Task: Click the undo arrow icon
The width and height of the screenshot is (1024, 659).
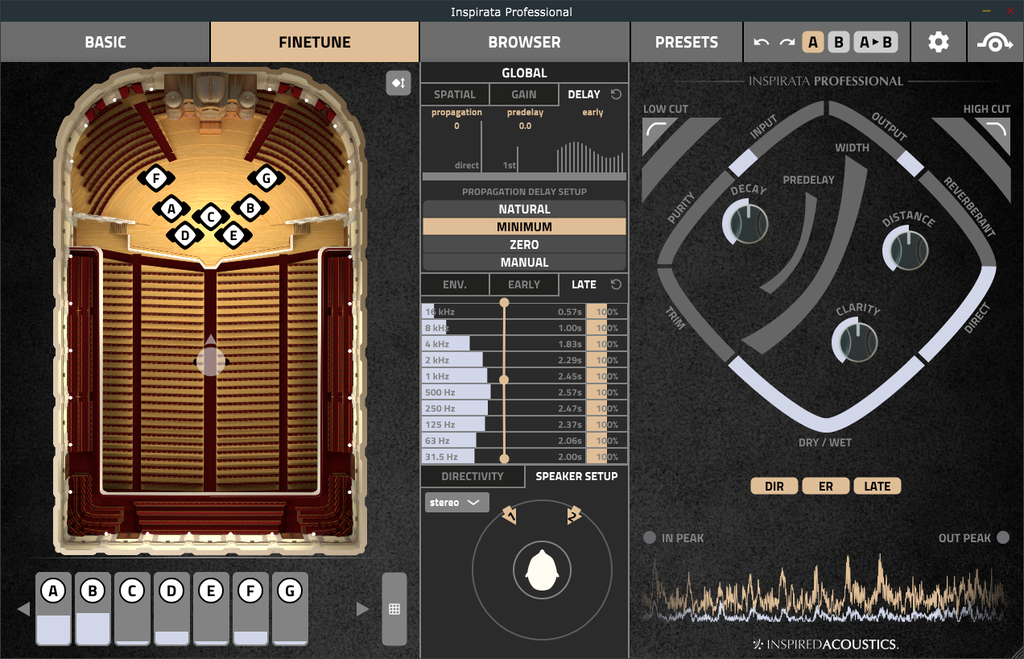Action: tap(761, 42)
